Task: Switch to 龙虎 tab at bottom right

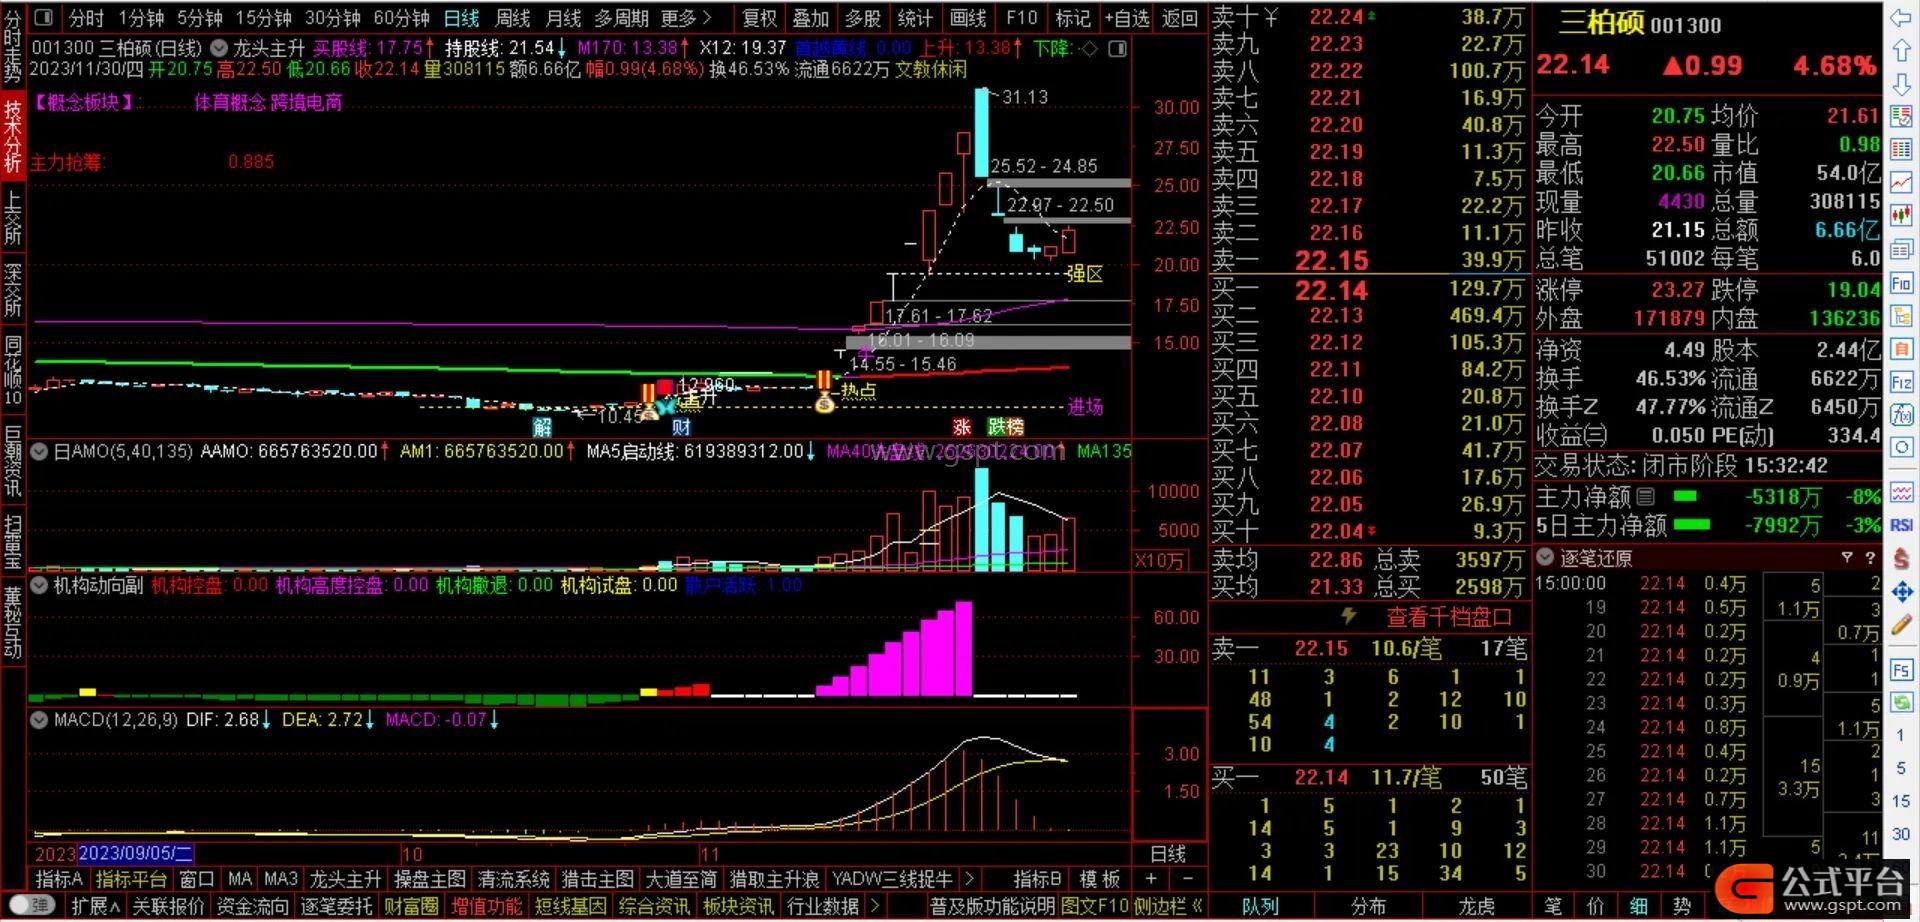Action: point(1476,906)
